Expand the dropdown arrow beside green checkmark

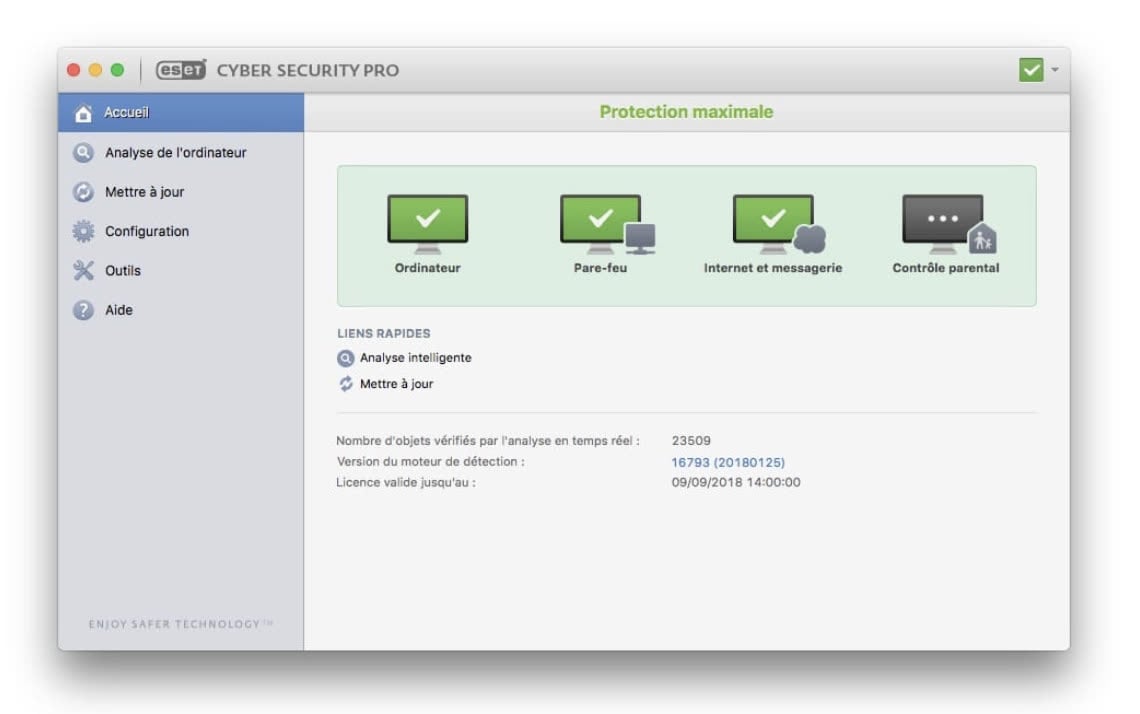[x=1055, y=70]
